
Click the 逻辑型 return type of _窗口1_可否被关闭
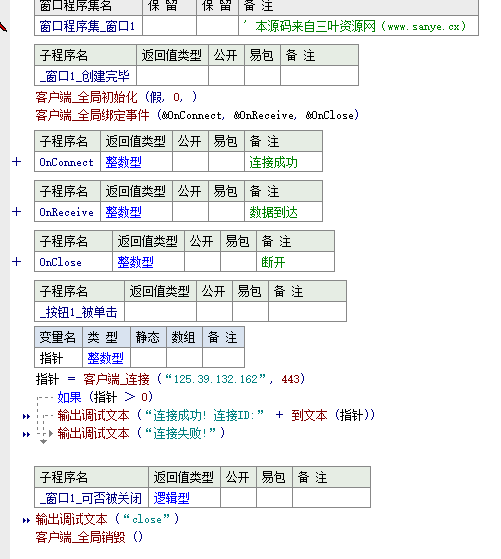[172, 498]
